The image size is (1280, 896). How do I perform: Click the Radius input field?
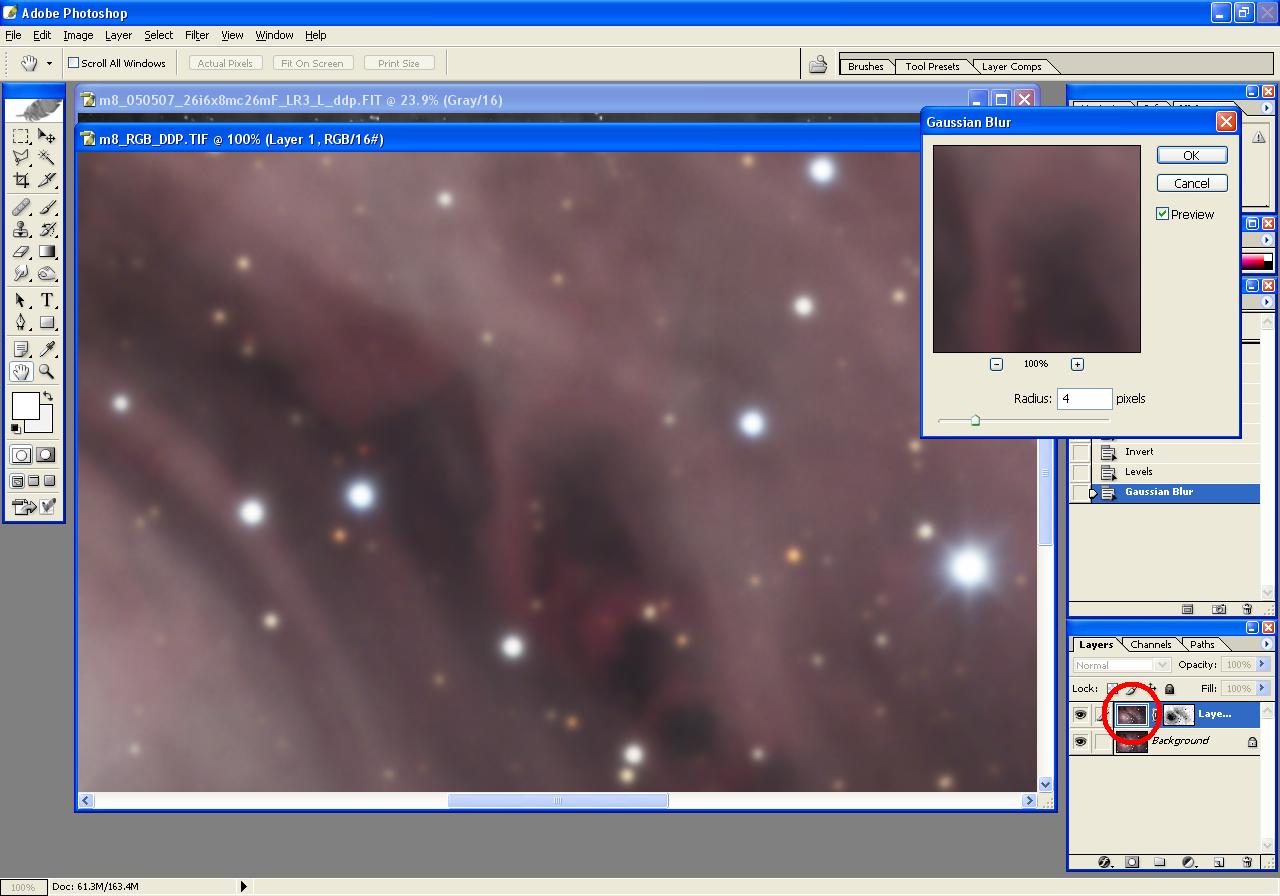[1084, 399]
